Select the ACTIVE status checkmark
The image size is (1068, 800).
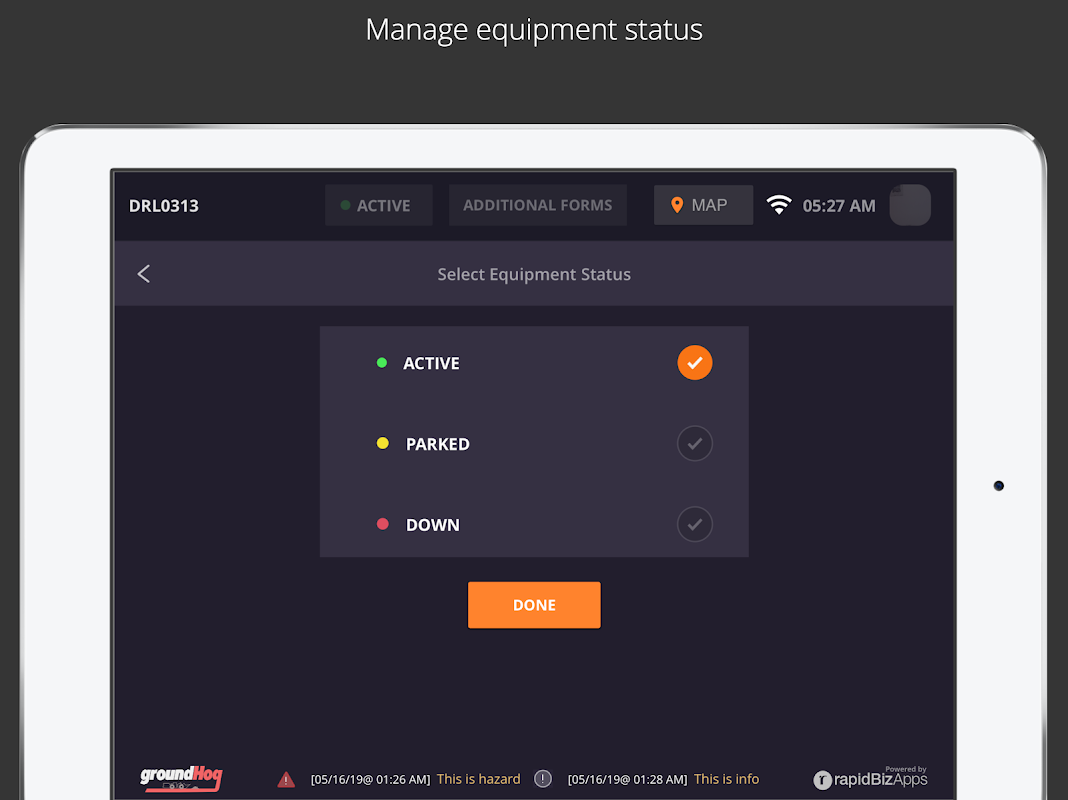[694, 362]
